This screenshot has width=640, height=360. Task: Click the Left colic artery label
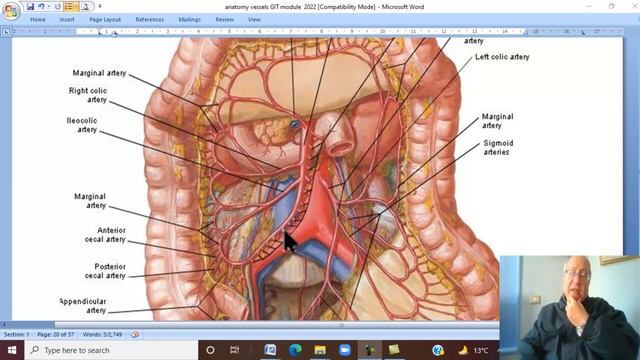(x=502, y=57)
